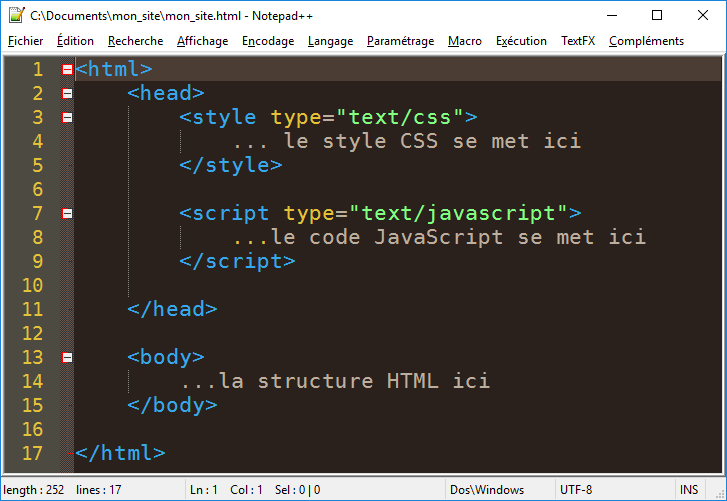Collapse the html tag fold on line 1
The image size is (727, 501).
pyautogui.click(x=67, y=70)
